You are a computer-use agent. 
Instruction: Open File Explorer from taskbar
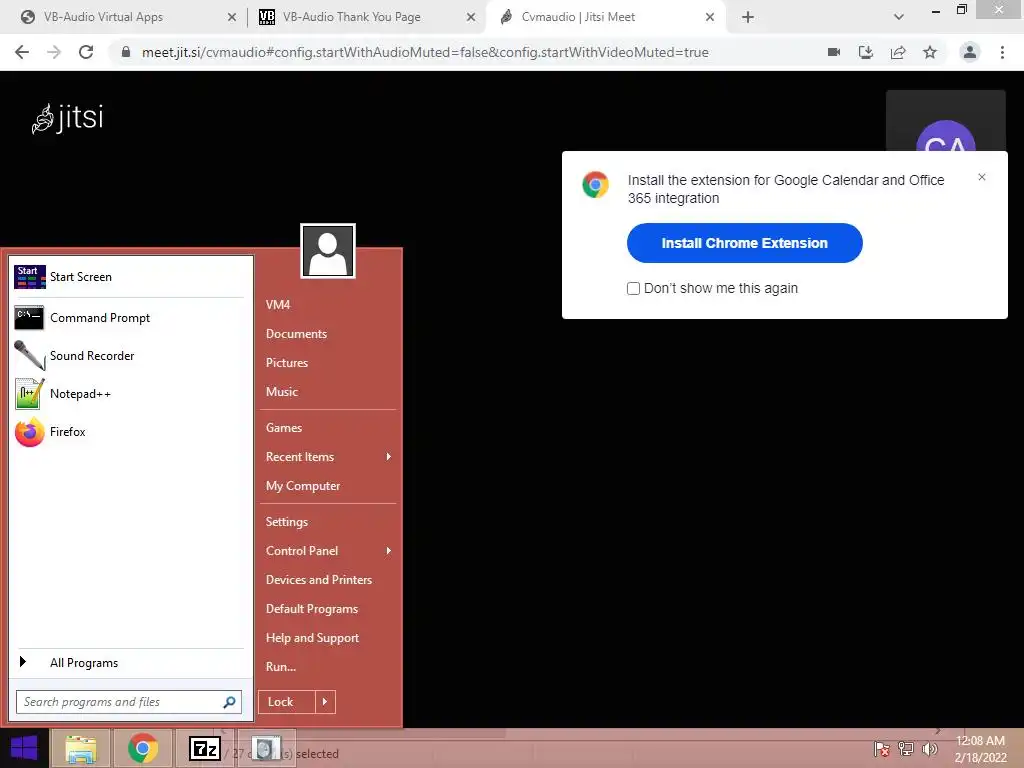pyautogui.click(x=81, y=748)
